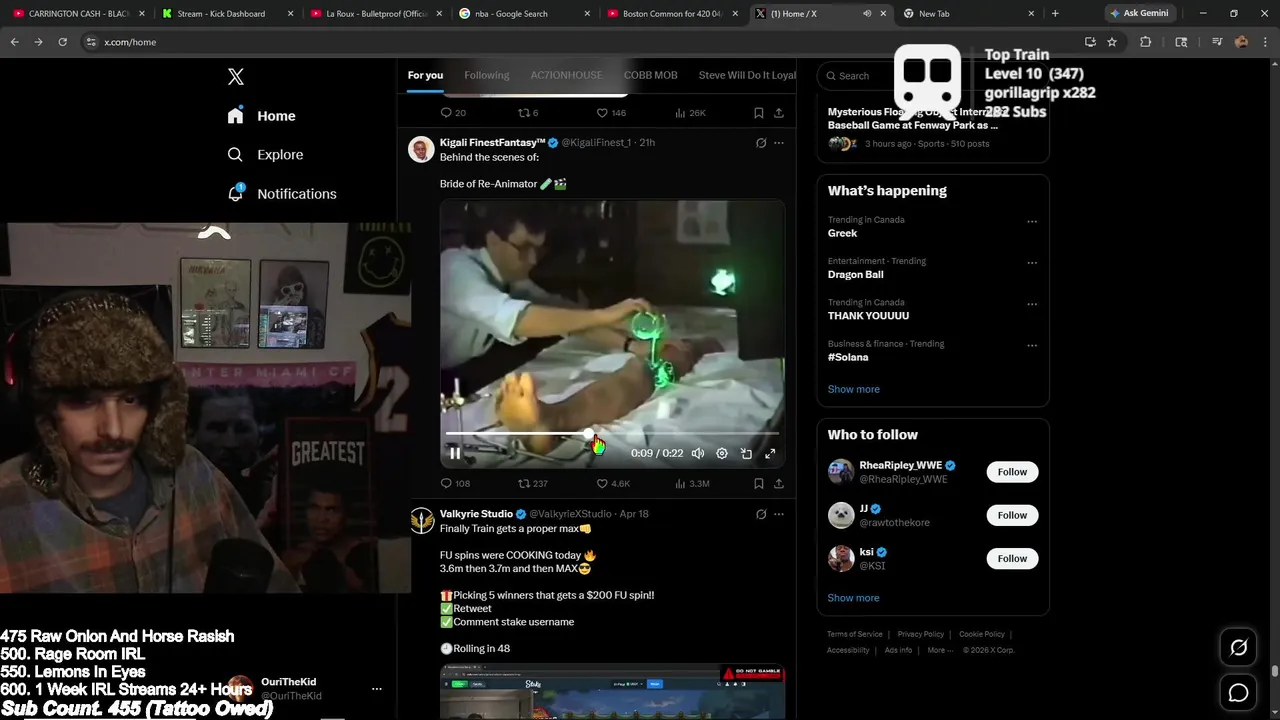The image size is (1280, 720).
Task: Repost the top post with 6 reposts
Action: [528, 113]
